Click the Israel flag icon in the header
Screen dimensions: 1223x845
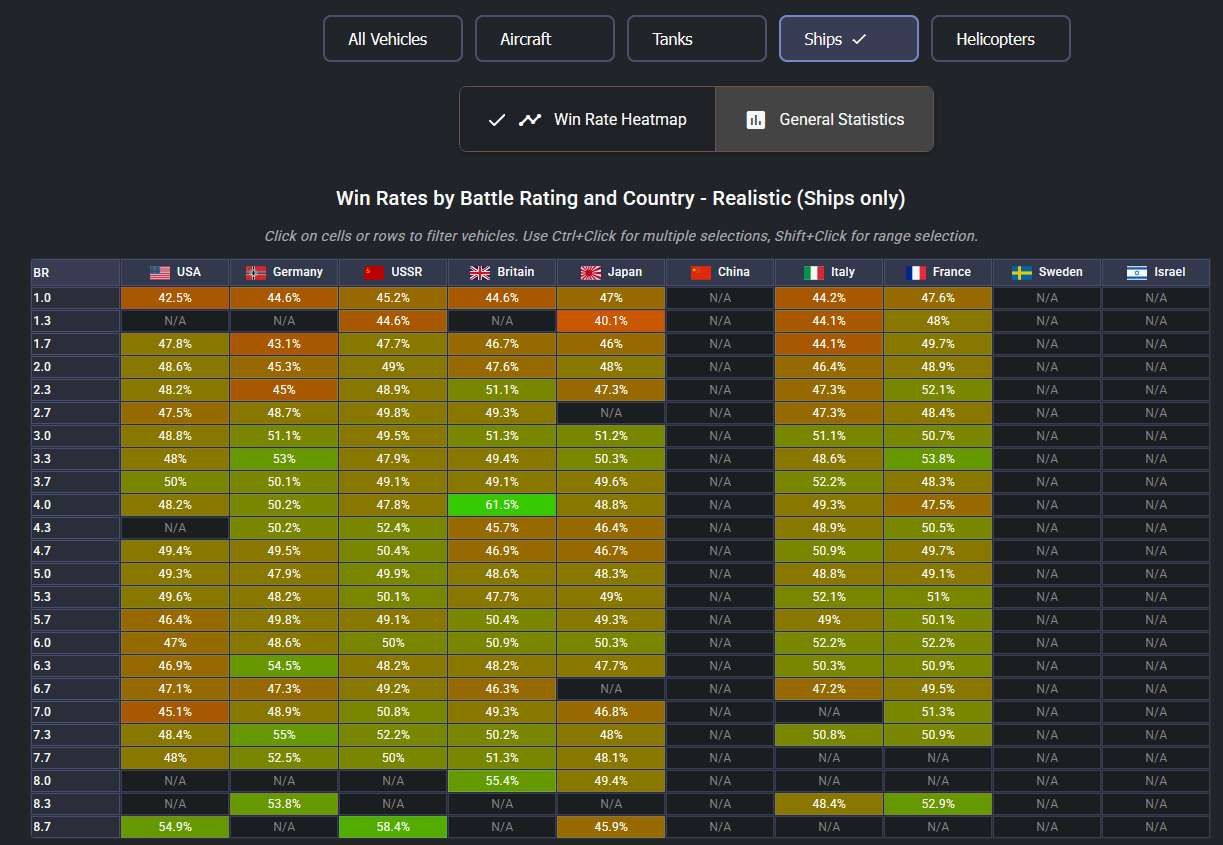1137,272
